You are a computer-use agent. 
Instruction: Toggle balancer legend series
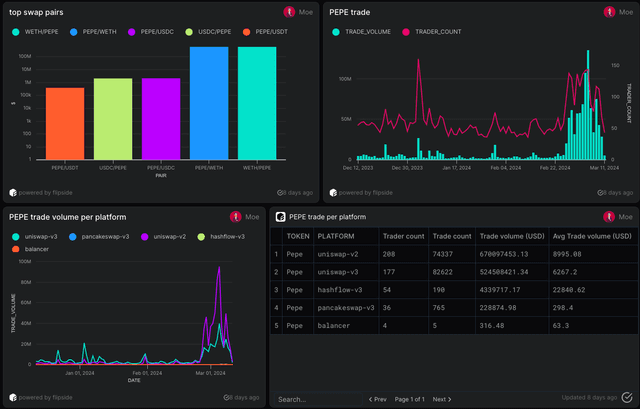click(30, 249)
